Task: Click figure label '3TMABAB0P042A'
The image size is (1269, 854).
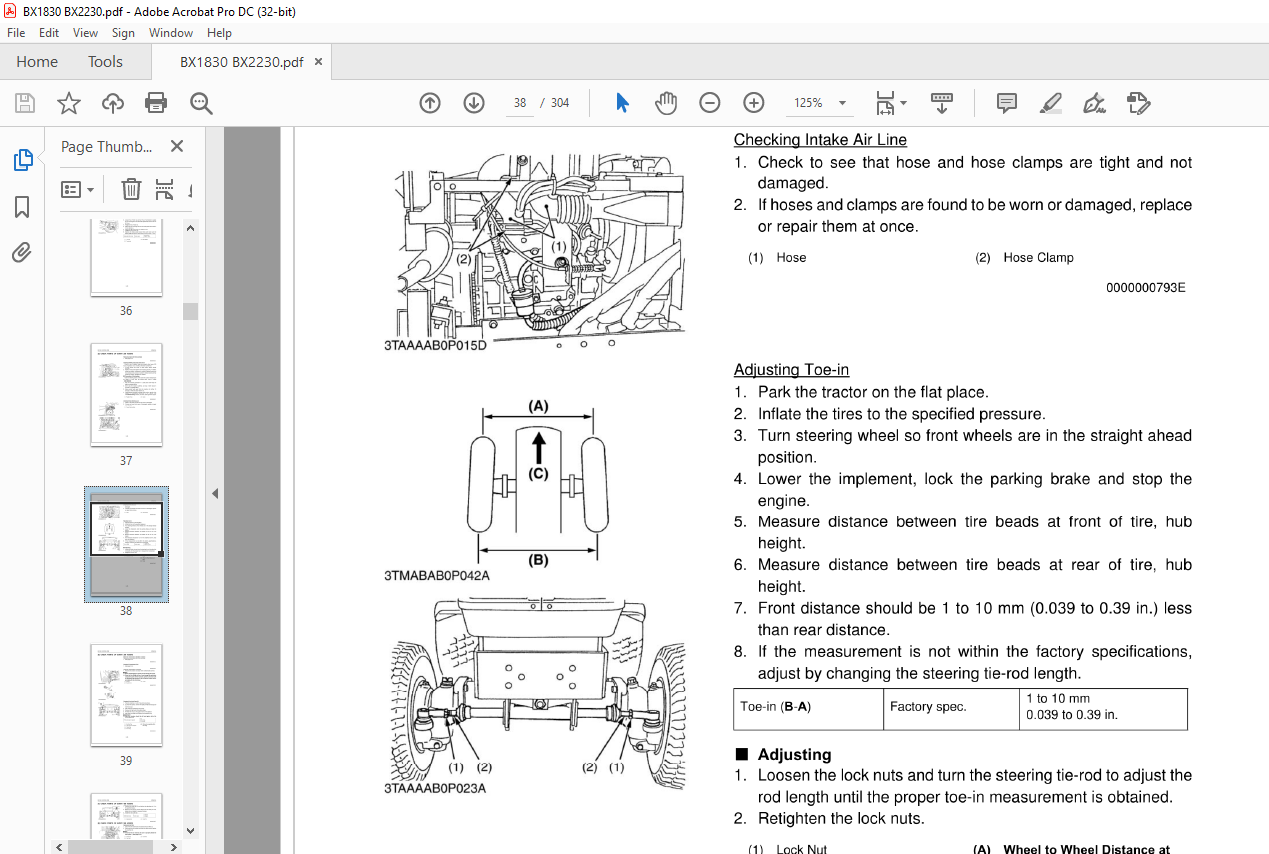Action: [436, 576]
